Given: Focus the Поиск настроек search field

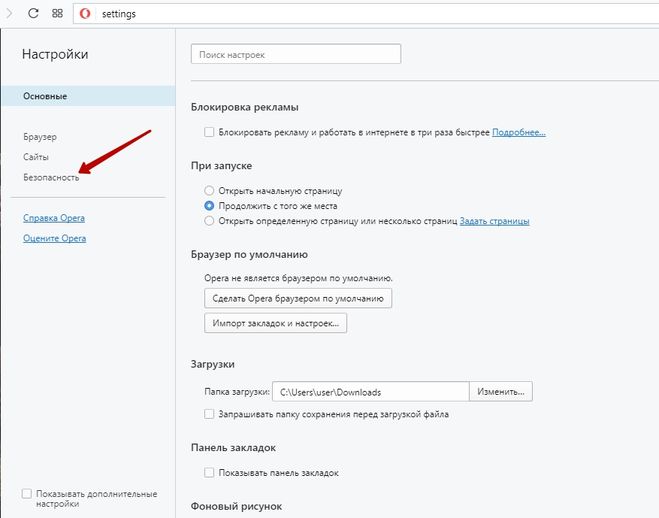Looking at the screenshot, I should [x=296, y=54].
